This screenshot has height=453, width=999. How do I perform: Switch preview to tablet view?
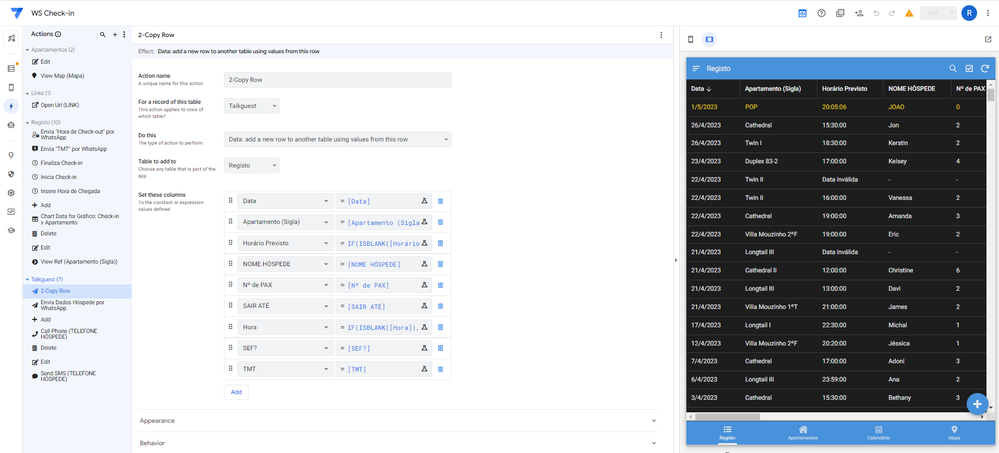point(710,40)
